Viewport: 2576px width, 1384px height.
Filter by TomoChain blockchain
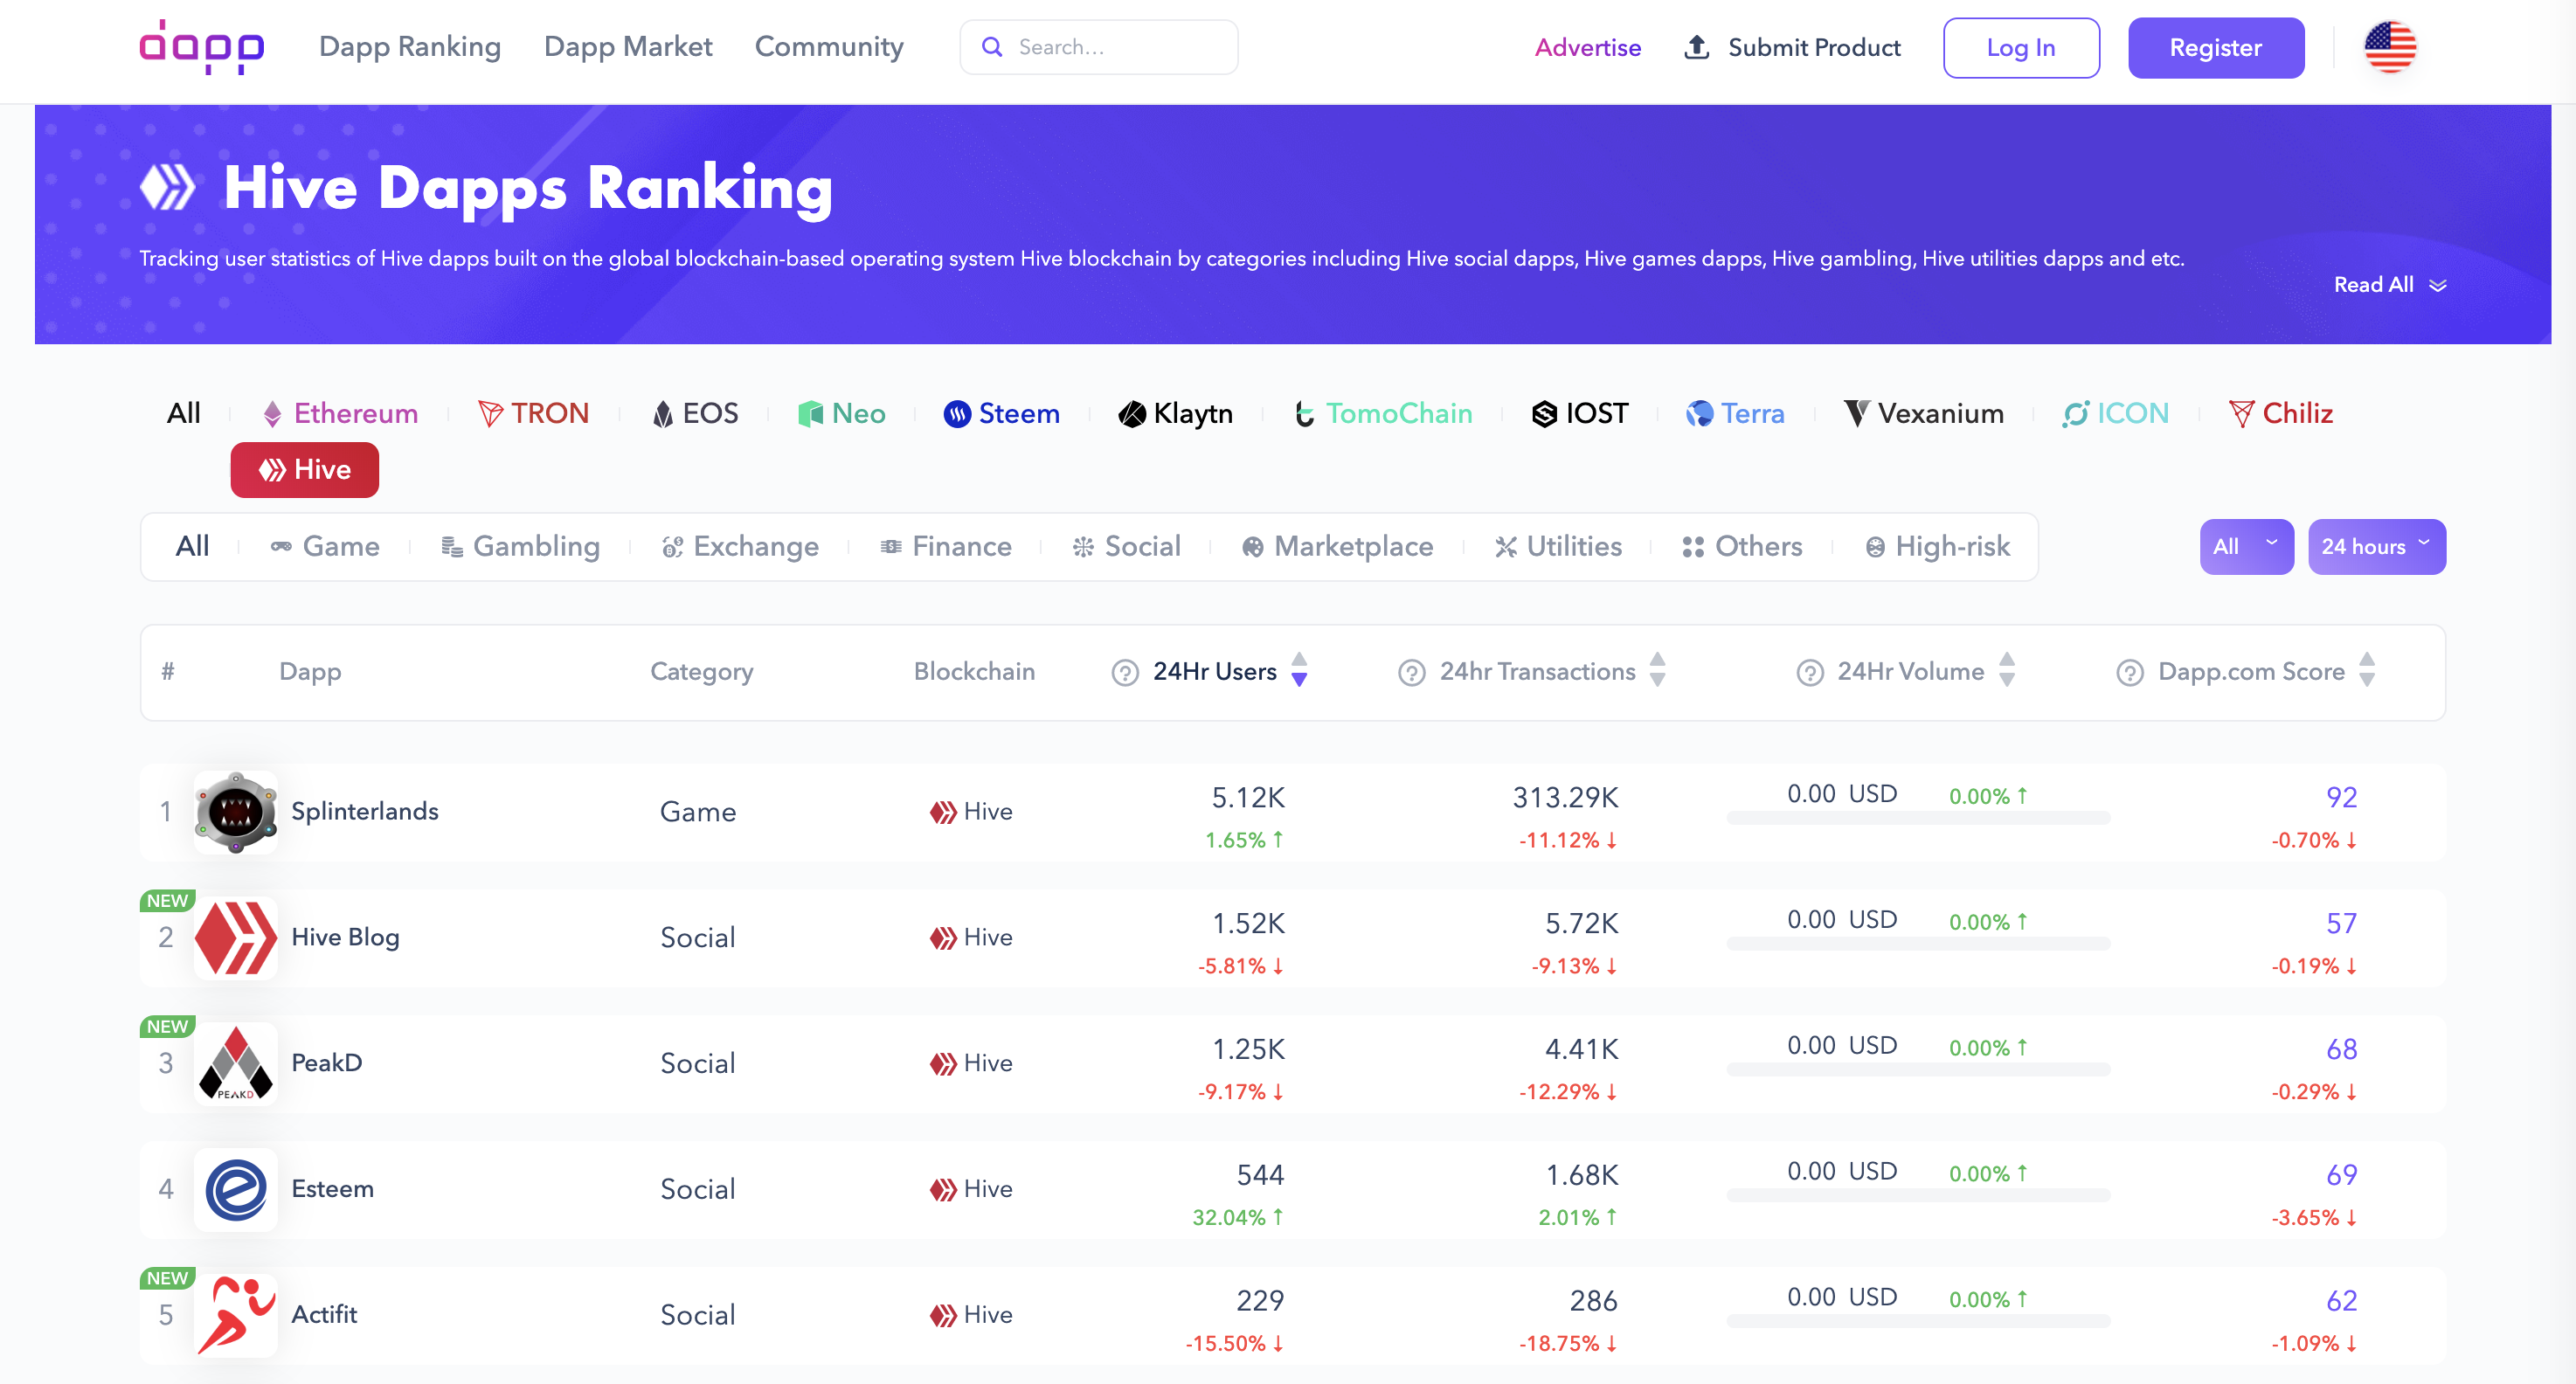[x=1383, y=414]
